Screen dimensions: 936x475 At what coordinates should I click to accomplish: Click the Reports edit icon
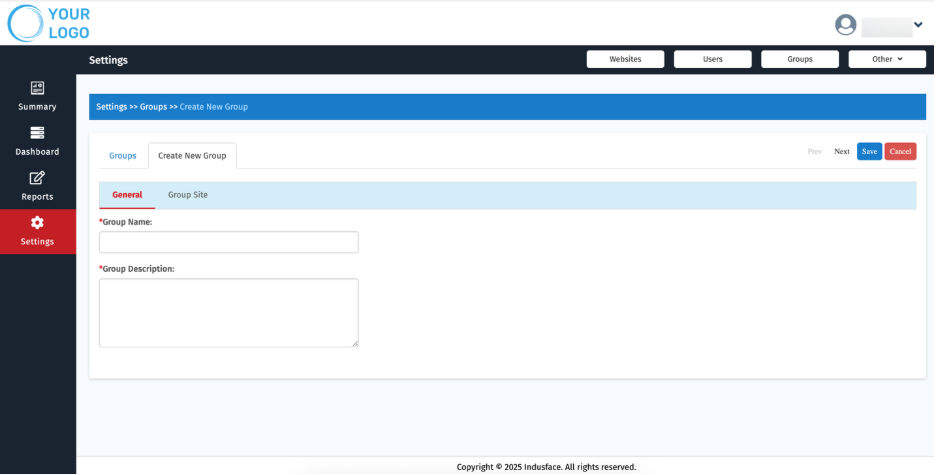coord(37,178)
